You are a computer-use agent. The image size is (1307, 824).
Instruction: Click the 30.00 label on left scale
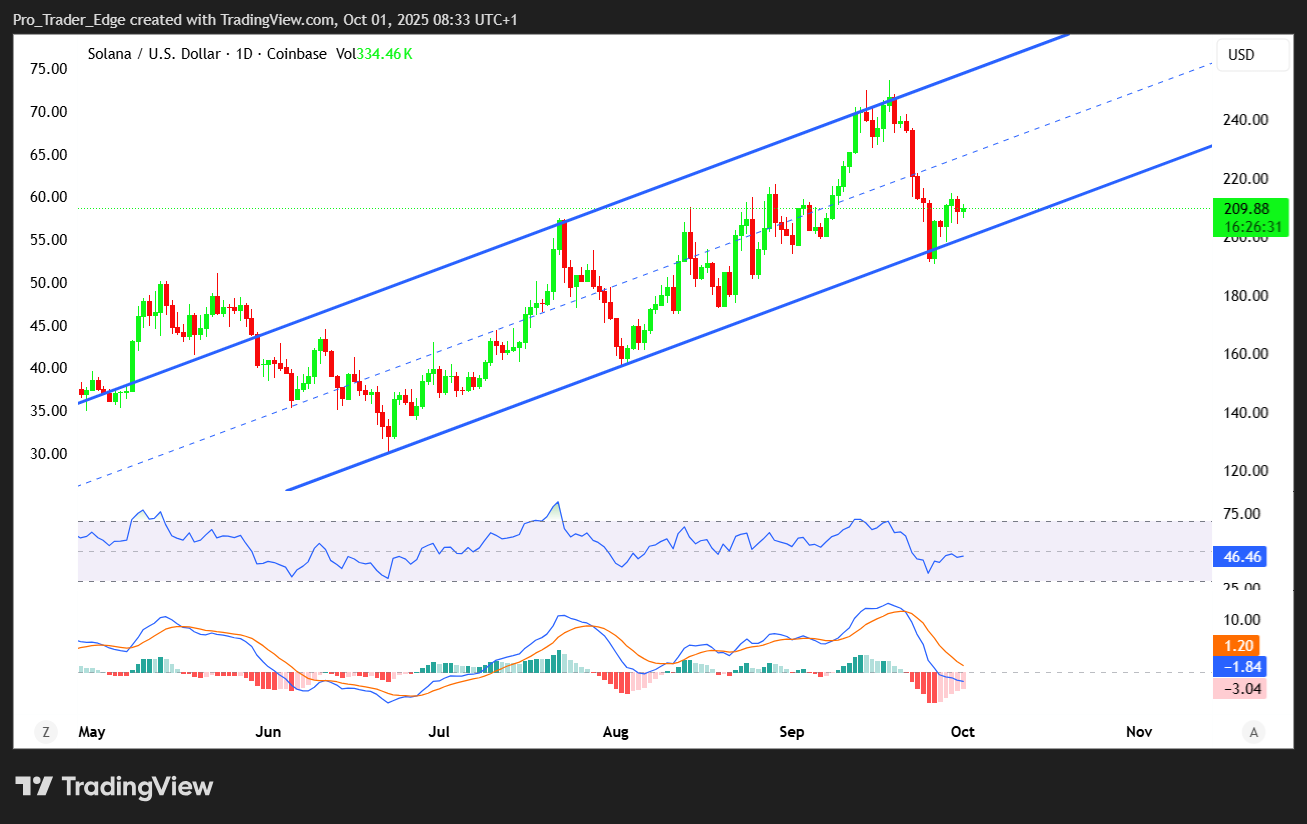(x=49, y=453)
